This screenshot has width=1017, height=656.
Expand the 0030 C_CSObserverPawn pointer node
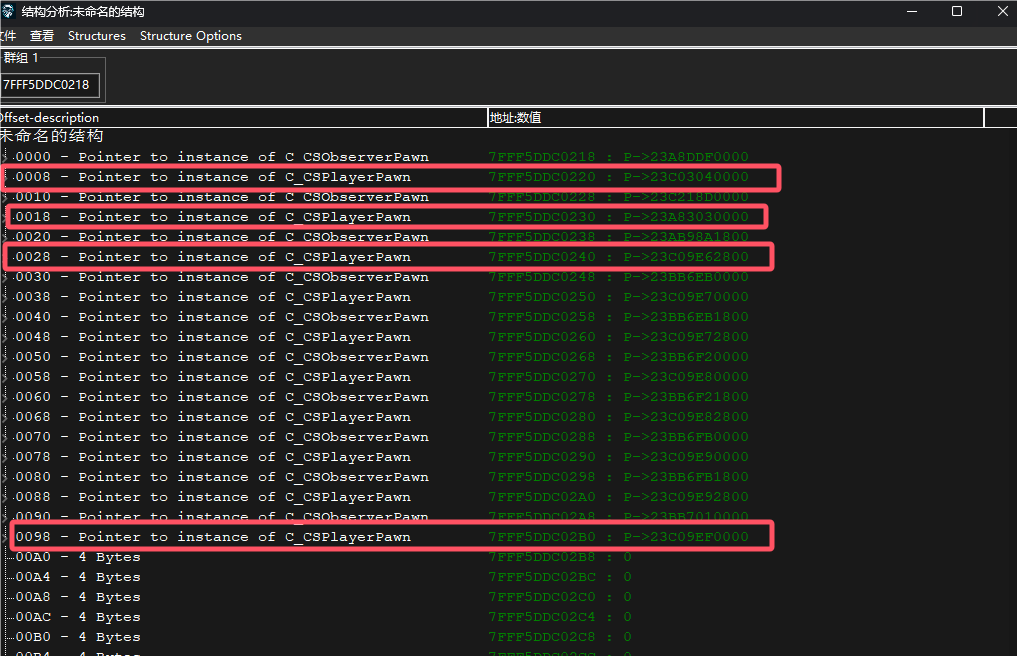click(x=5, y=277)
